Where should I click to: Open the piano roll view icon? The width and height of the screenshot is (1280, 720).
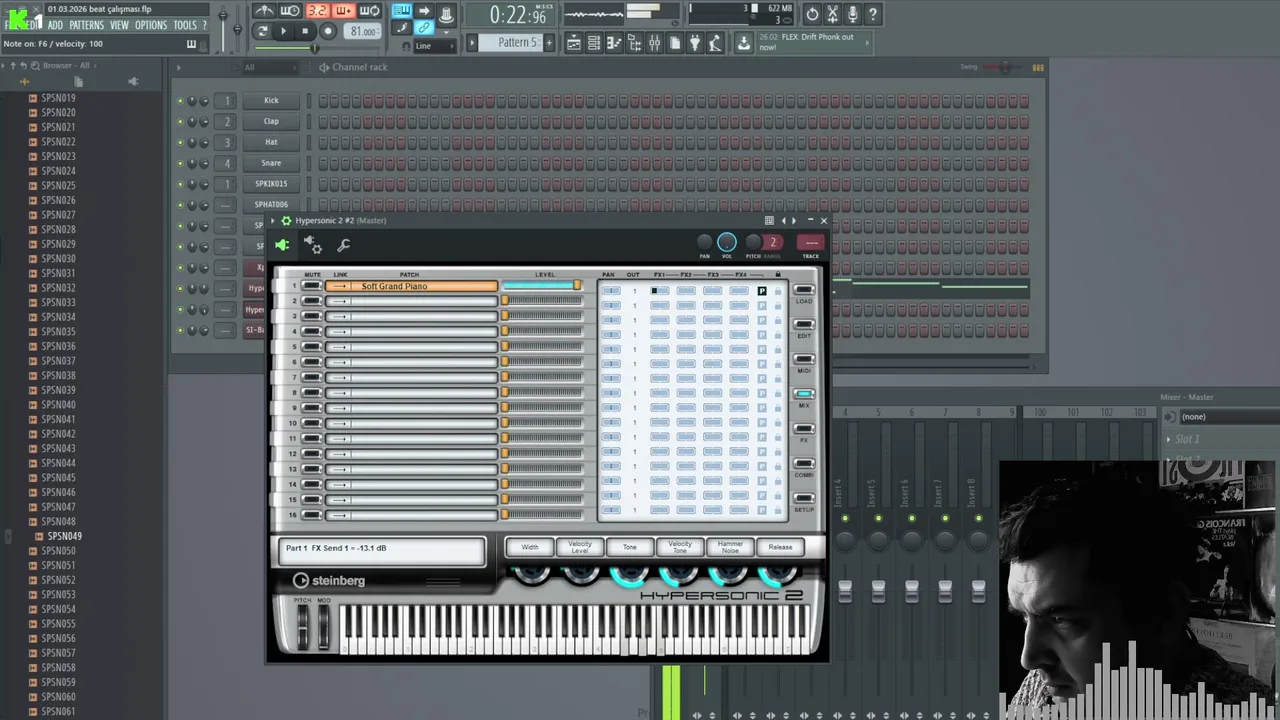pos(614,43)
